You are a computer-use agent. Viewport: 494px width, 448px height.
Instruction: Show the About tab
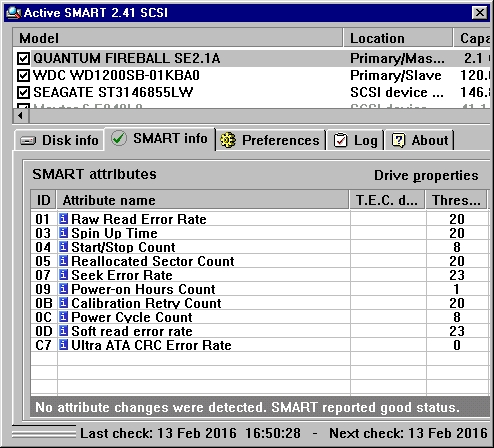coord(419,140)
